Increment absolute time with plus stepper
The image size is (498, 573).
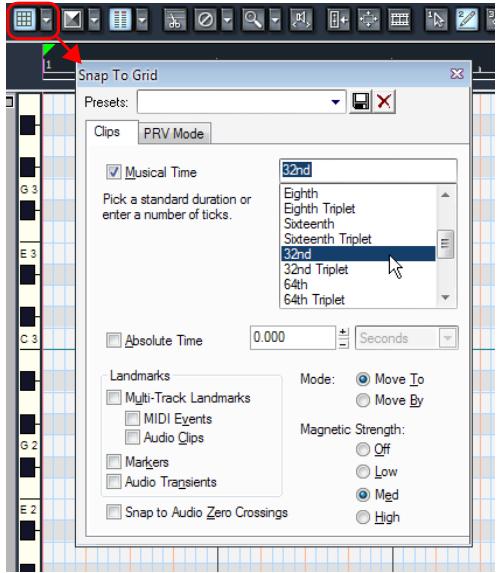tap(343, 332)
